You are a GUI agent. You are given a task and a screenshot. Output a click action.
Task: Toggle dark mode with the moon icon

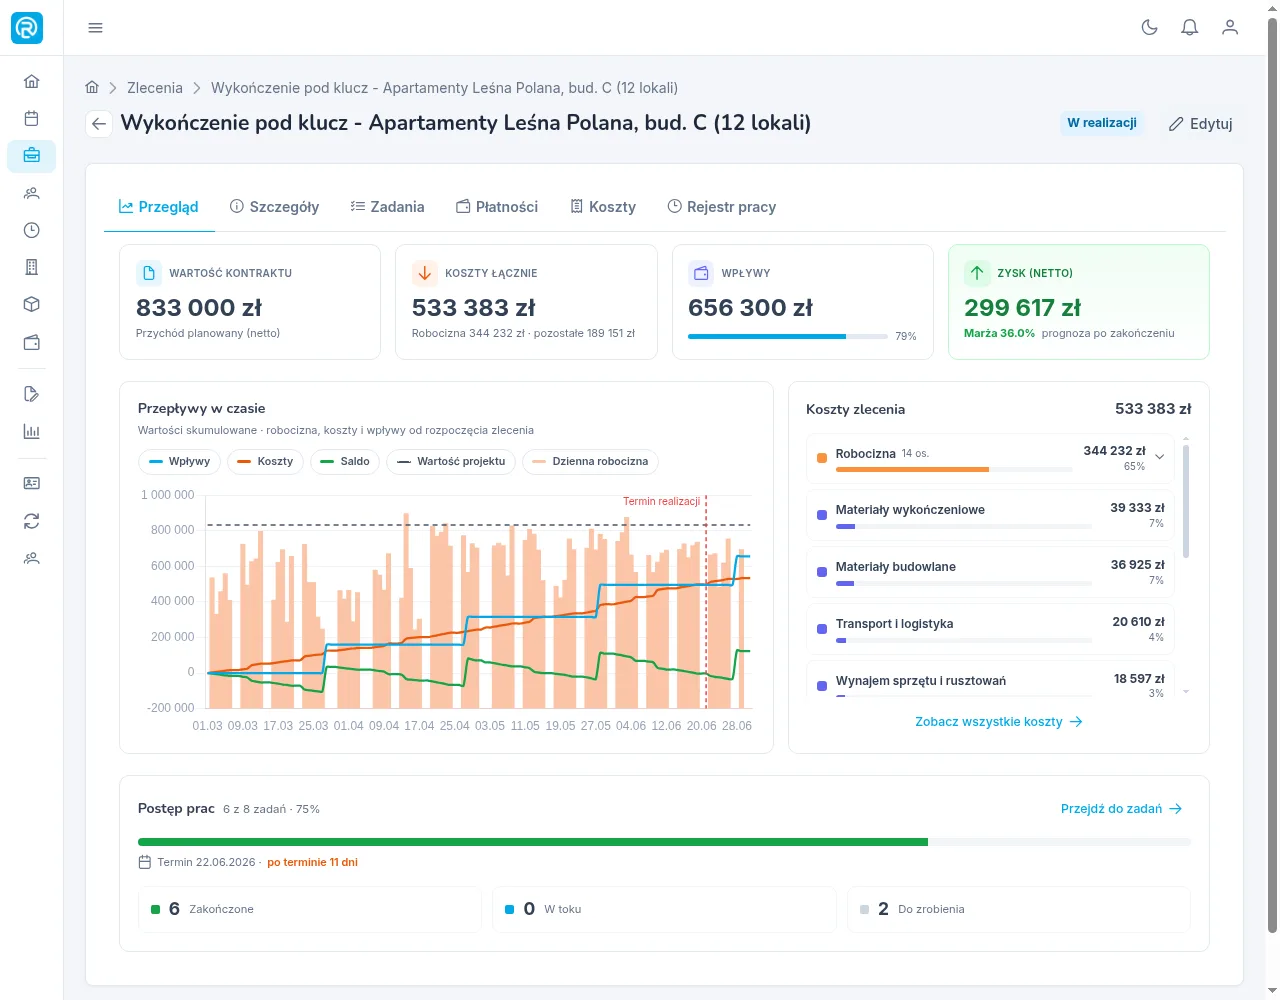(1150, 28)
